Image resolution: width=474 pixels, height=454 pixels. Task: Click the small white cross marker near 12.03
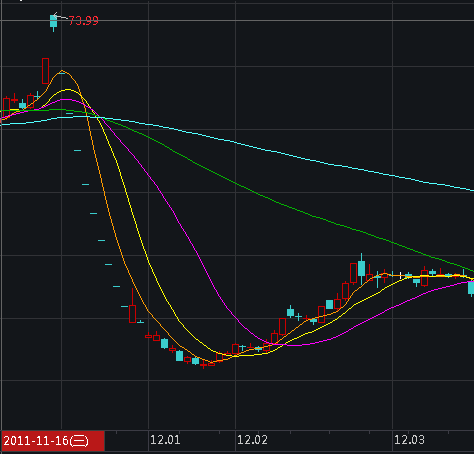400,275
